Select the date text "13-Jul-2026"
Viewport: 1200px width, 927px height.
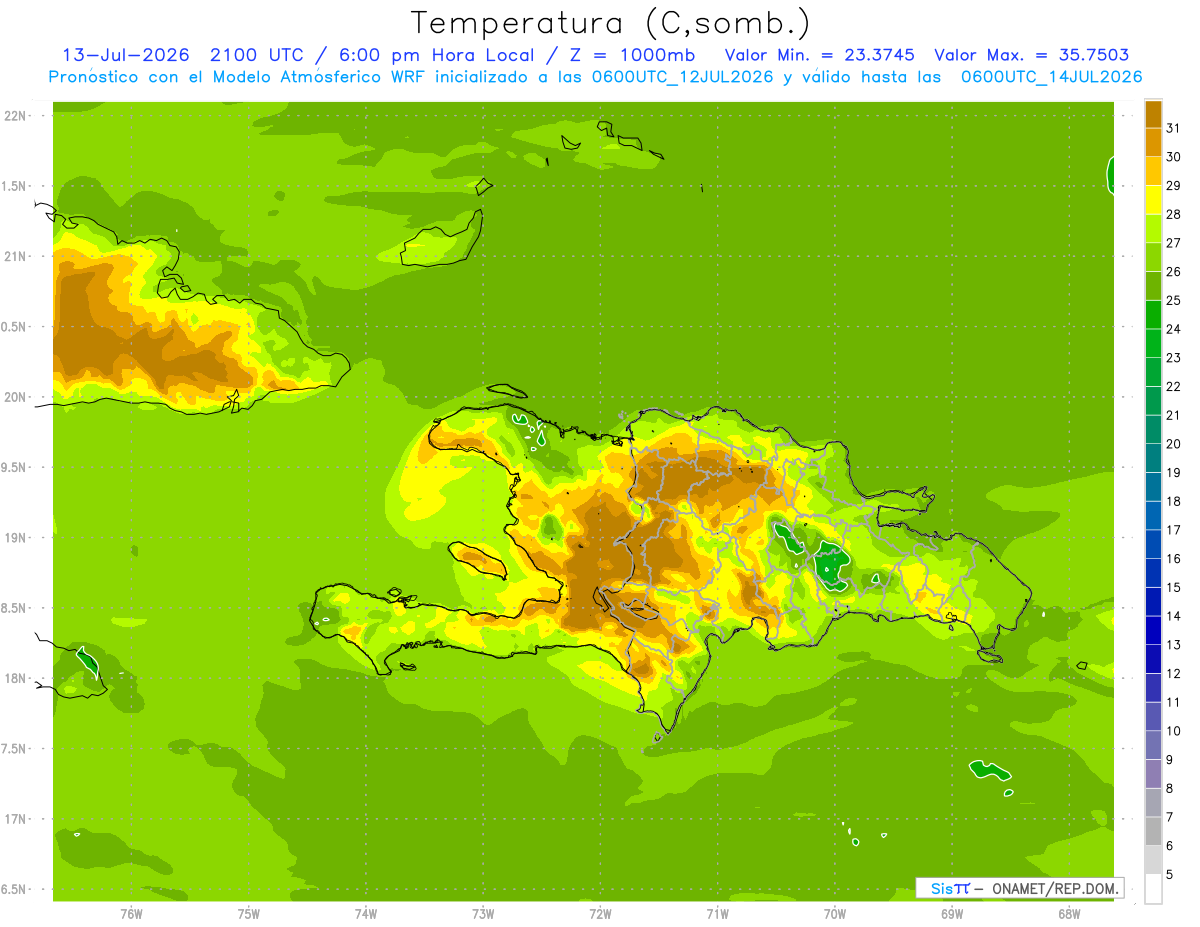(126, 54)
